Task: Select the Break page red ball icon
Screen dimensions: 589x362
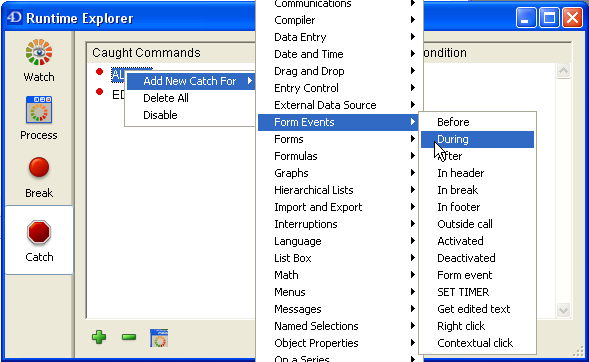Action: click(39, 167)
